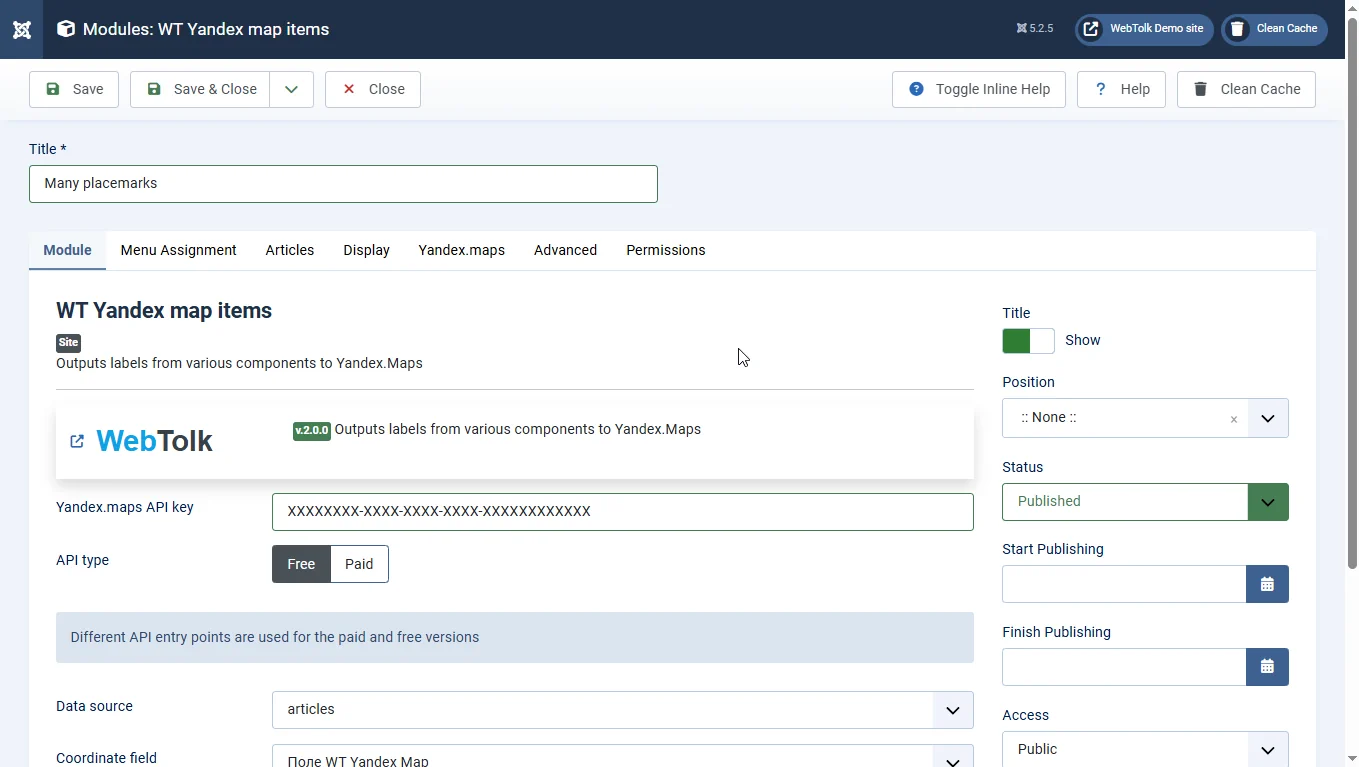Expand the Save & Close dropdown arrow
Screen dimensions: 1359x767
(x=291, y=89)
